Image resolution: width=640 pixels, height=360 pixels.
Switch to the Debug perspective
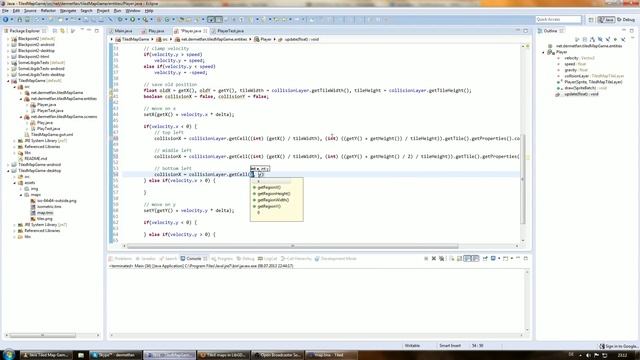(x=627, y=20)
